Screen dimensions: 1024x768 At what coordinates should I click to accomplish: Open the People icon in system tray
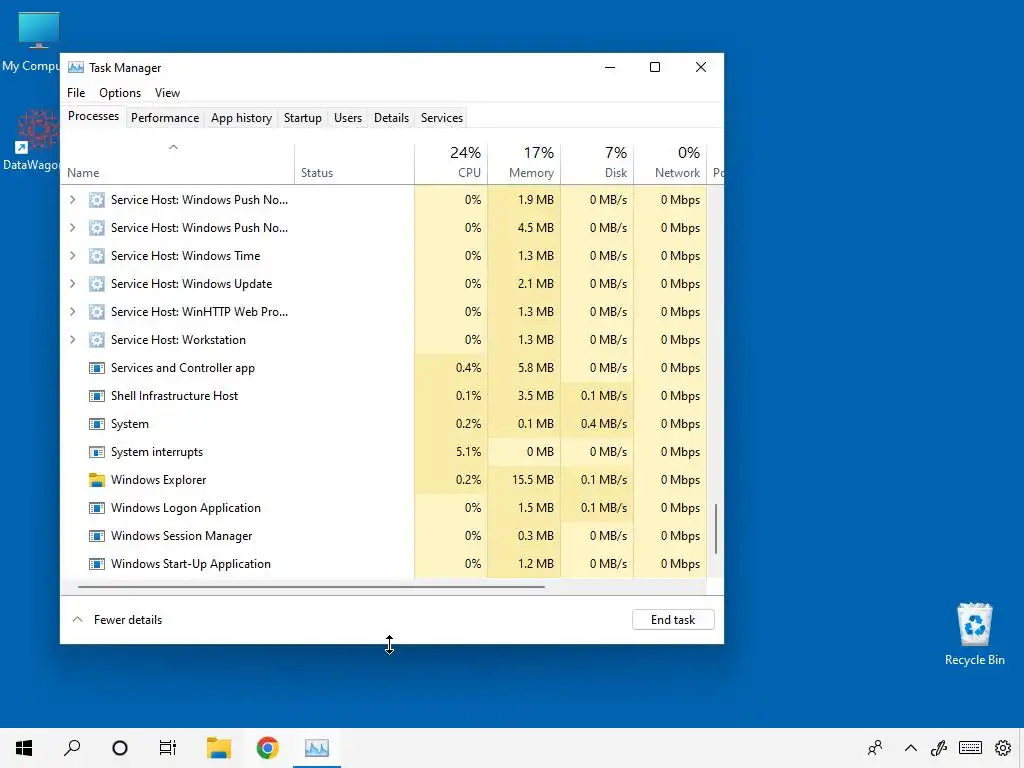pyautogui.click(x=875, y=748)
